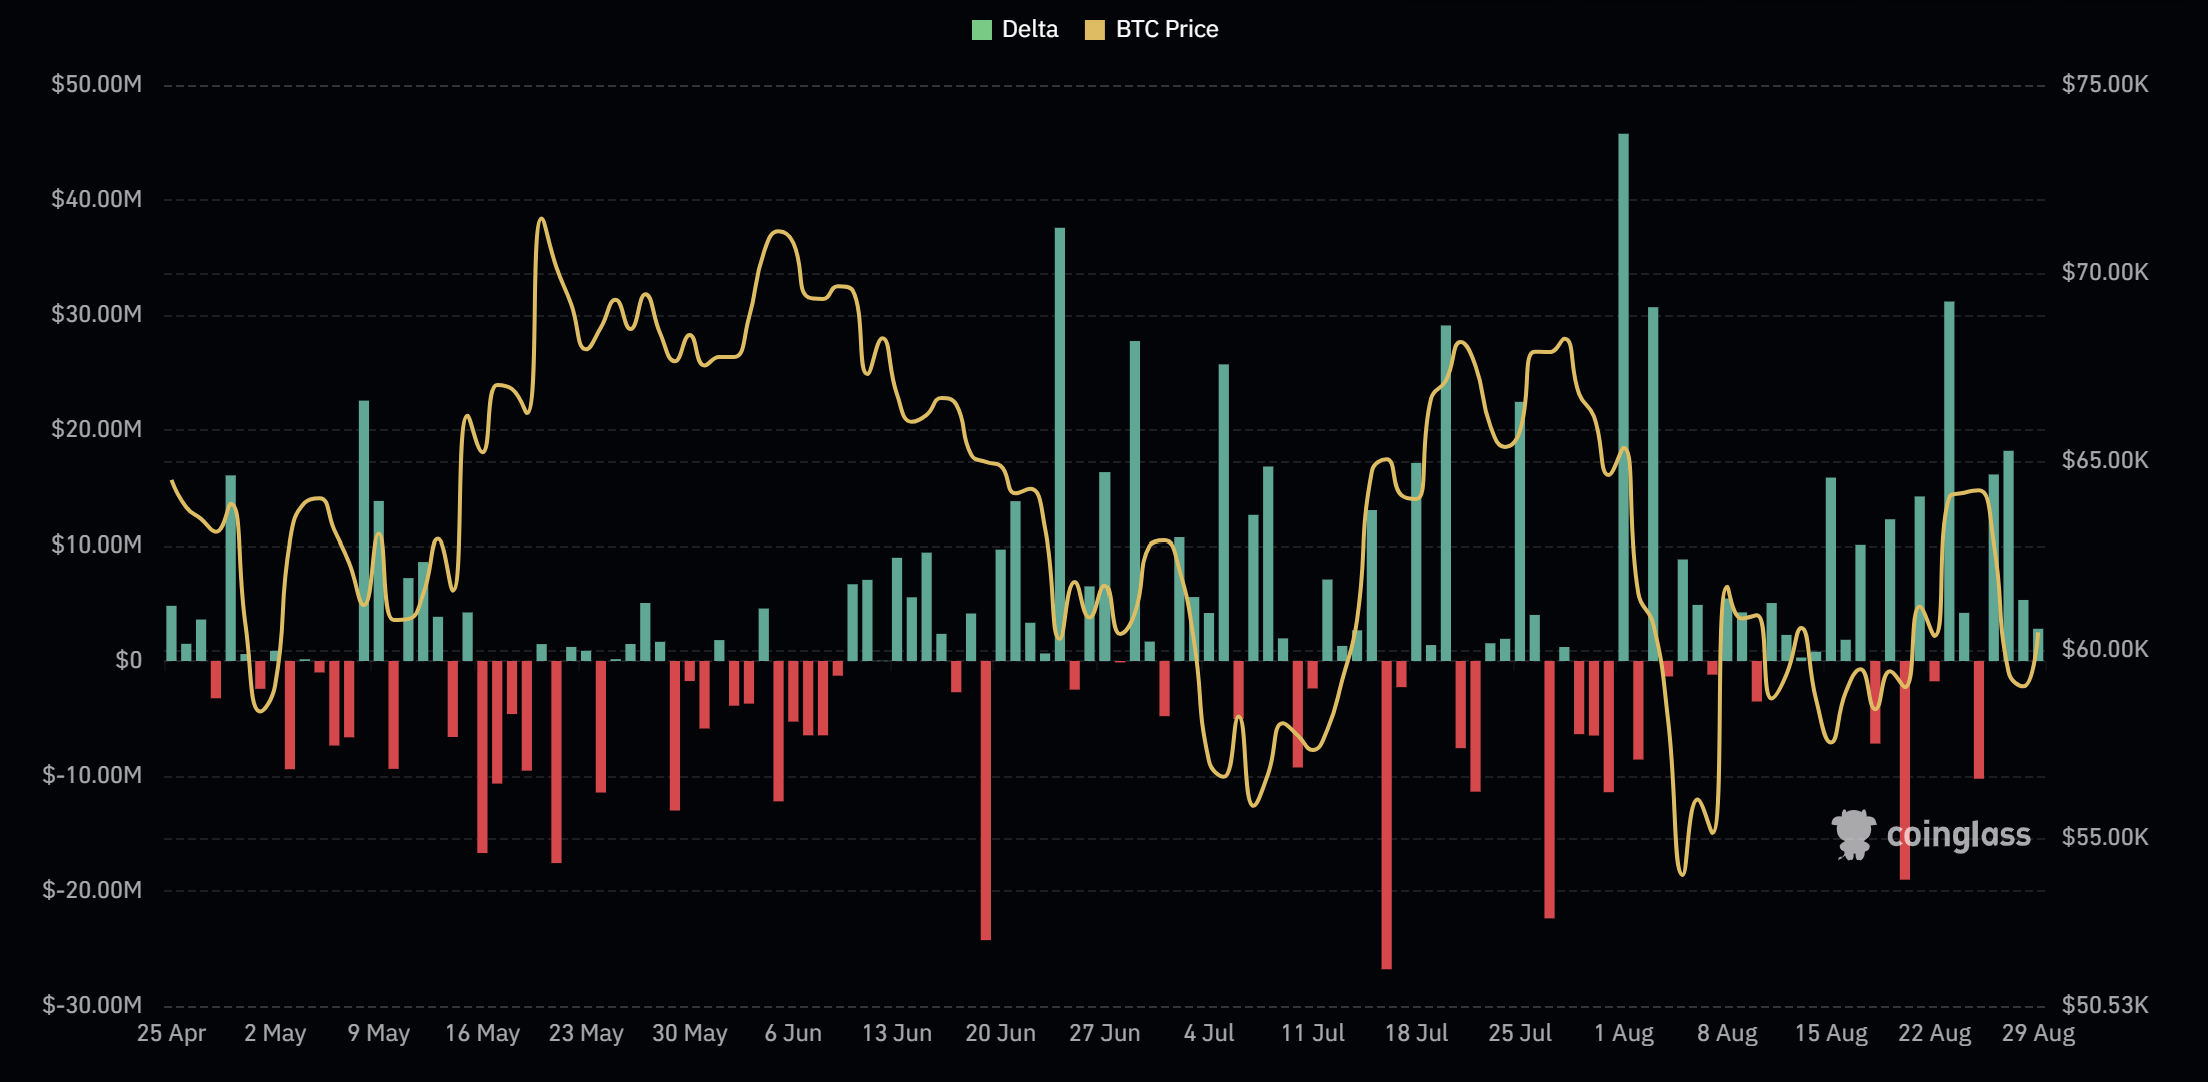Click the $65.00K right axis label
The height and width of the screenshot is (1082, 2208).
(2105, 460)
